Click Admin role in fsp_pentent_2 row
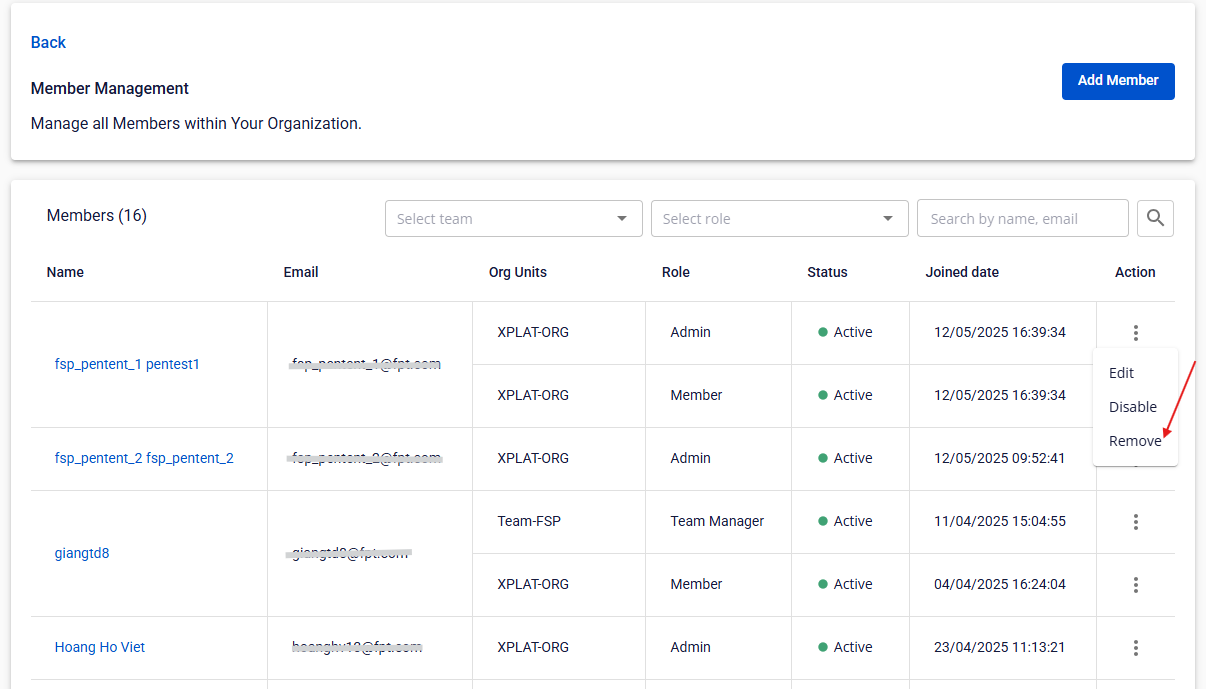Viewport: 1206px width, 689px height. (x=691, y=459)
